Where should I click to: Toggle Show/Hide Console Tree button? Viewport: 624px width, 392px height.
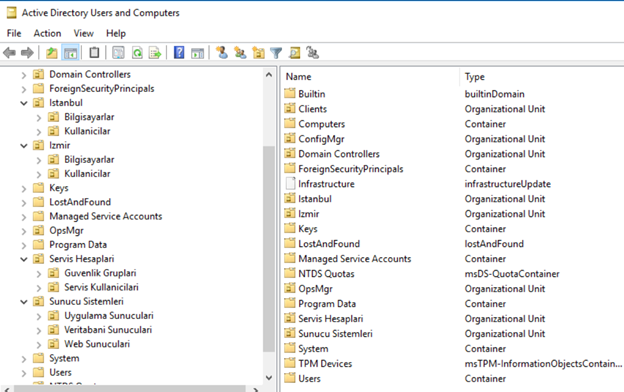point(70,53)
